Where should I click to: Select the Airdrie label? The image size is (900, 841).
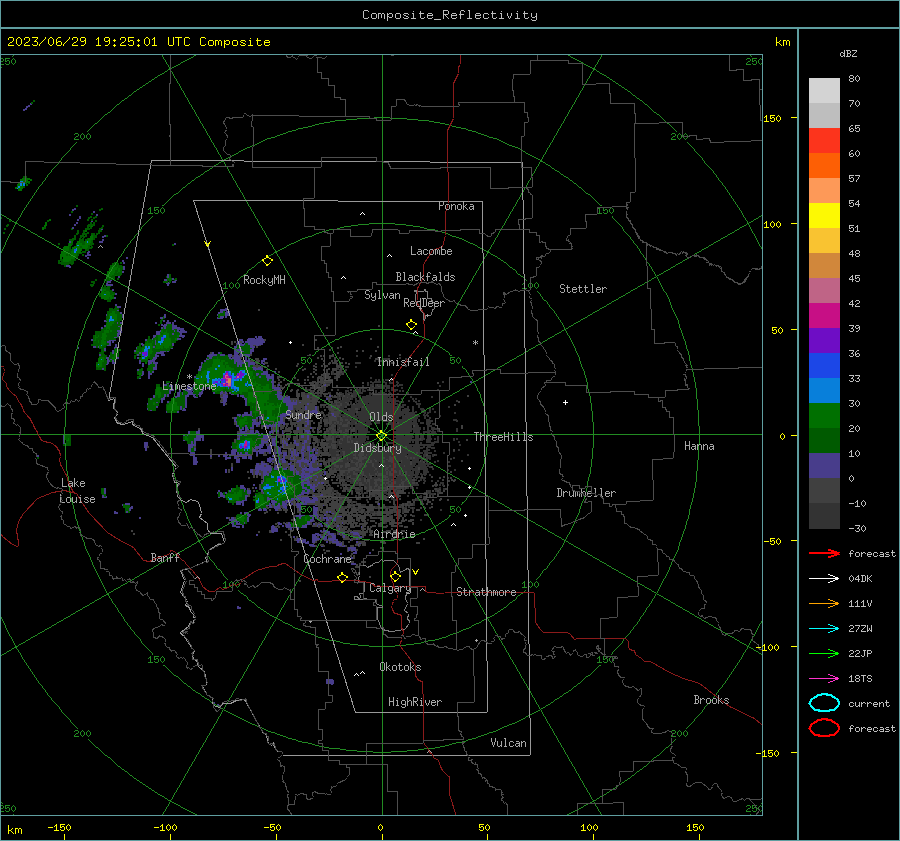coord(394,534)
